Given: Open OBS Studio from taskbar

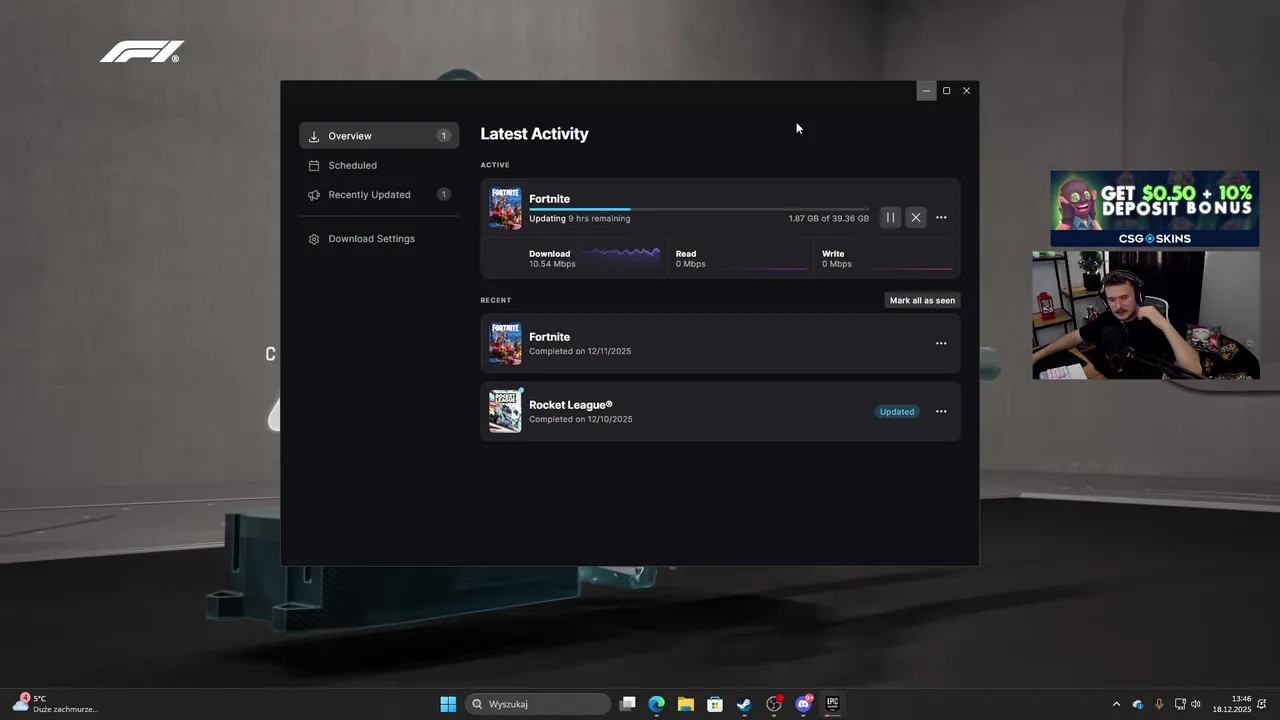Looking at the screenshot, I should [774, 704].
